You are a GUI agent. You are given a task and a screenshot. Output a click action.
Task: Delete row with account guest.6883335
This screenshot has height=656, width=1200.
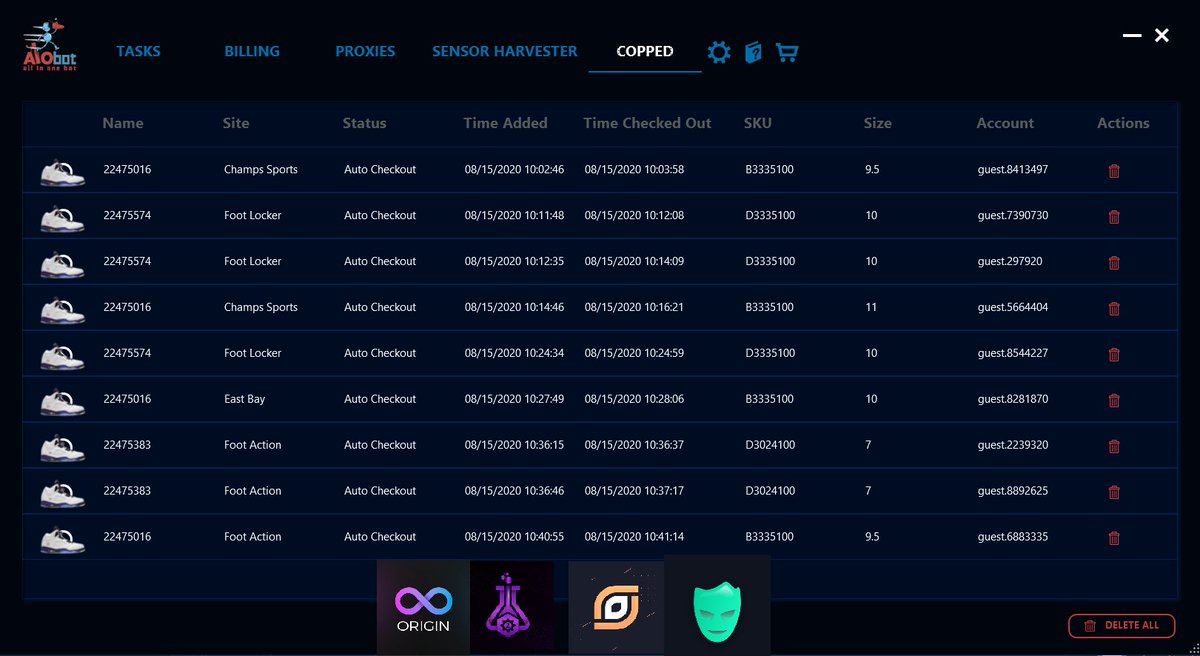(x=1114, y=539)
